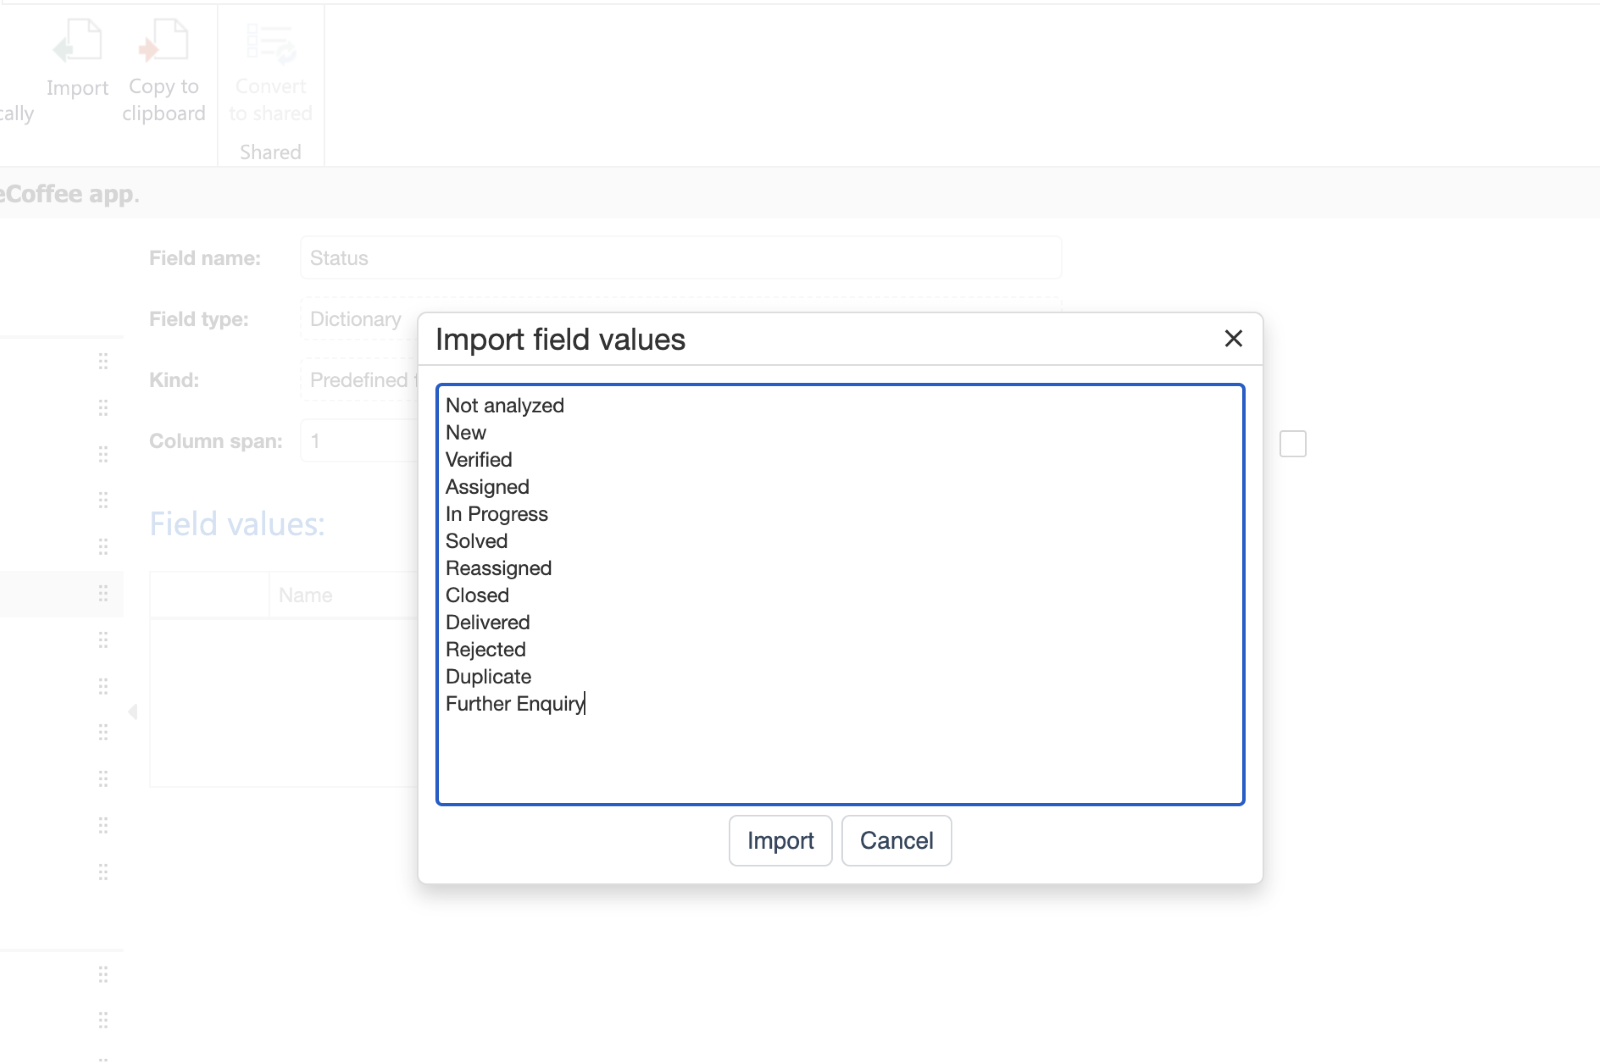Click the 'In Progress' line in textarea
Image resolution: width=1600 pixels, height=1064 pixels.
[x=497, y=514]
